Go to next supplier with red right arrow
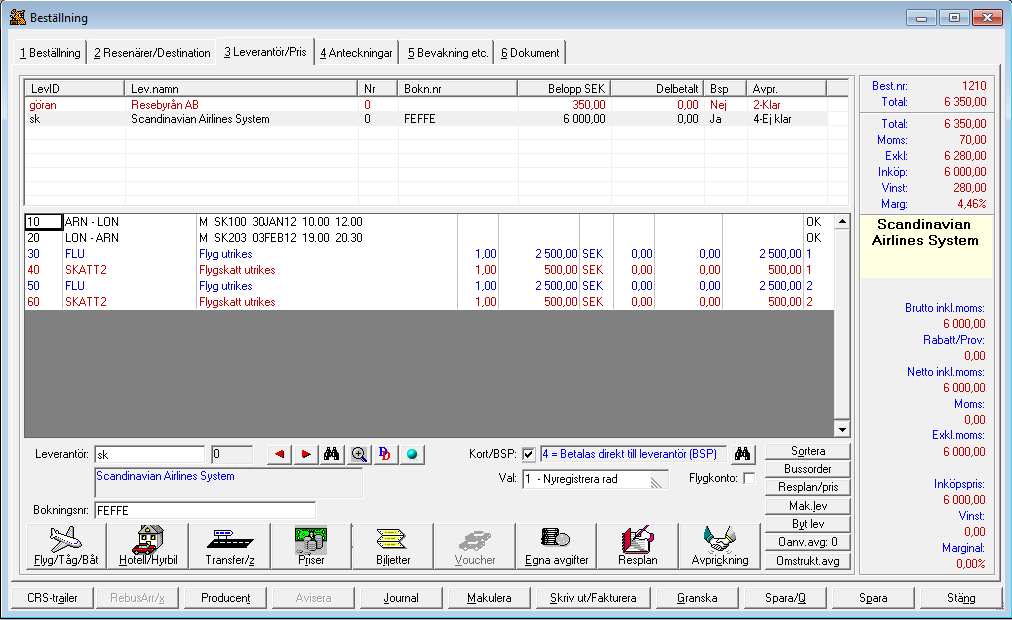The height and width of the screenshot is (620, 1012). point(306,454)
